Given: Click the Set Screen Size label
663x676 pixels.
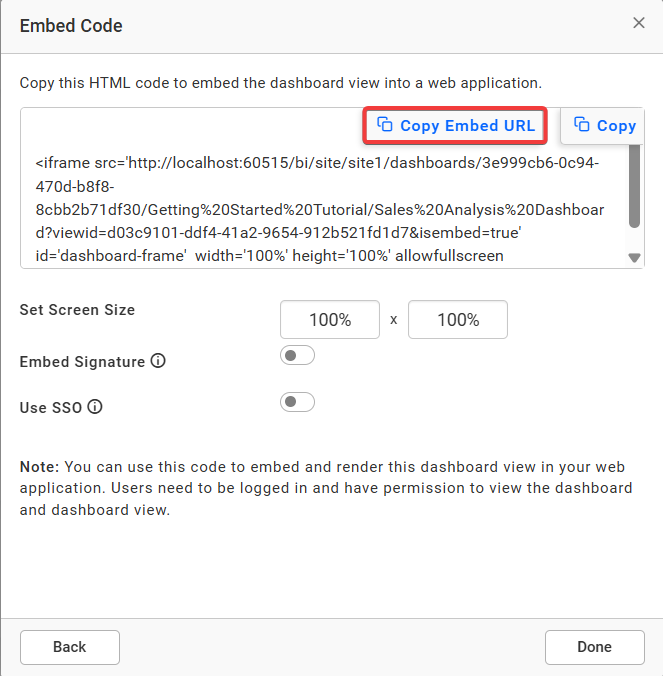Looking at the screenshot, I should [77, 310].
